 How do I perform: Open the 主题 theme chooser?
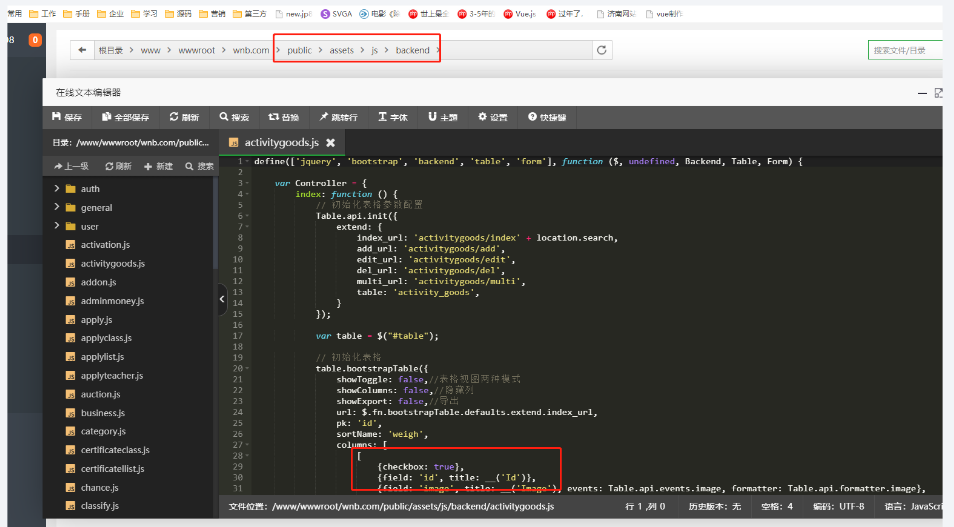coord(443,117)
